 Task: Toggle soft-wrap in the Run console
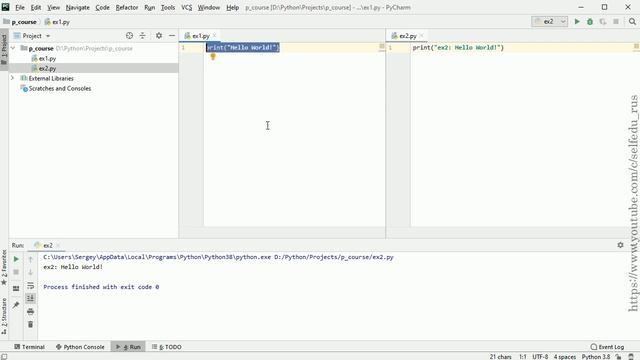click(31, 285)
